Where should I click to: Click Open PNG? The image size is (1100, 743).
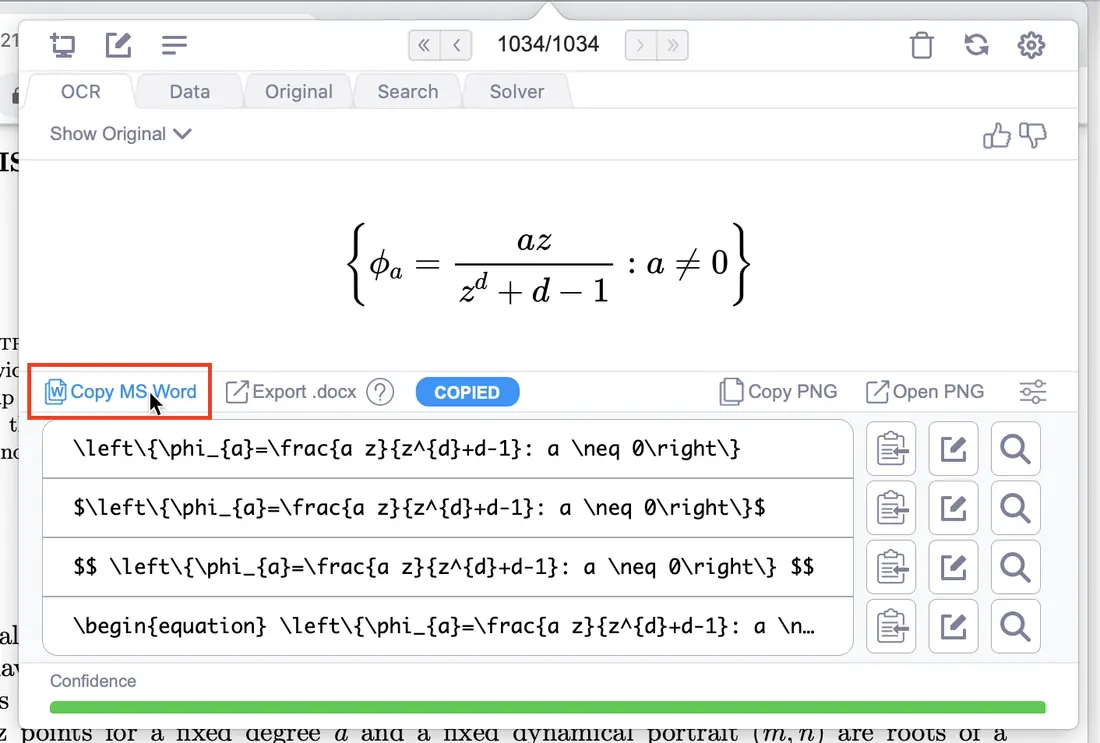coord(925,391)
